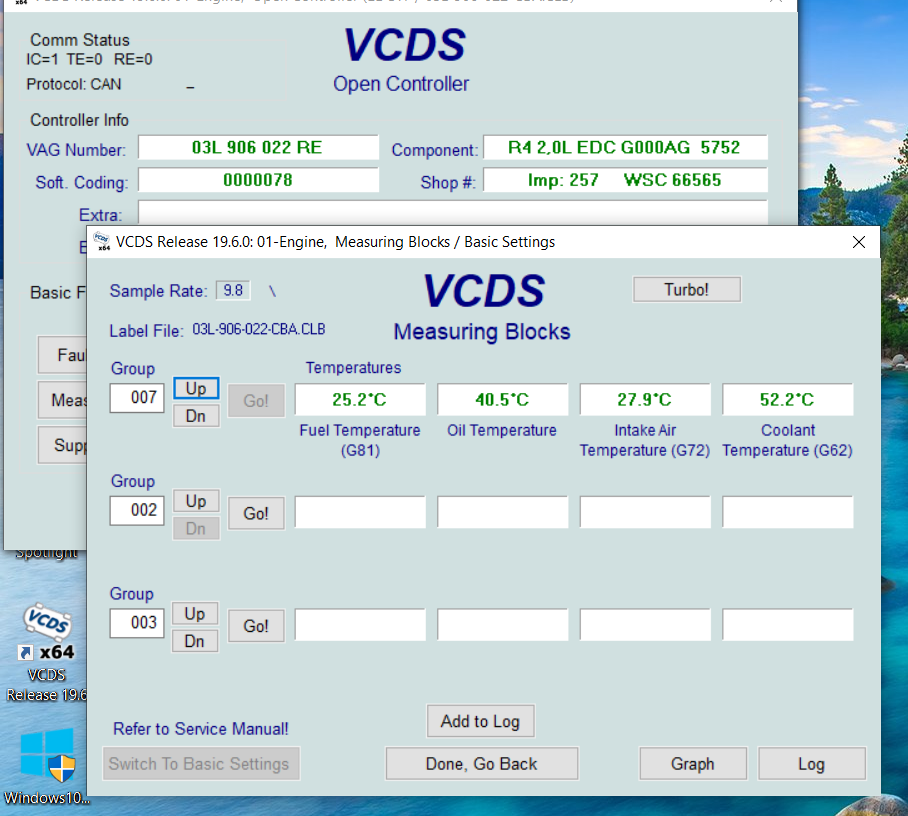Viewport: 908px width, 816px height.
Task: Click the Log button
Action: tap(812, 764)
